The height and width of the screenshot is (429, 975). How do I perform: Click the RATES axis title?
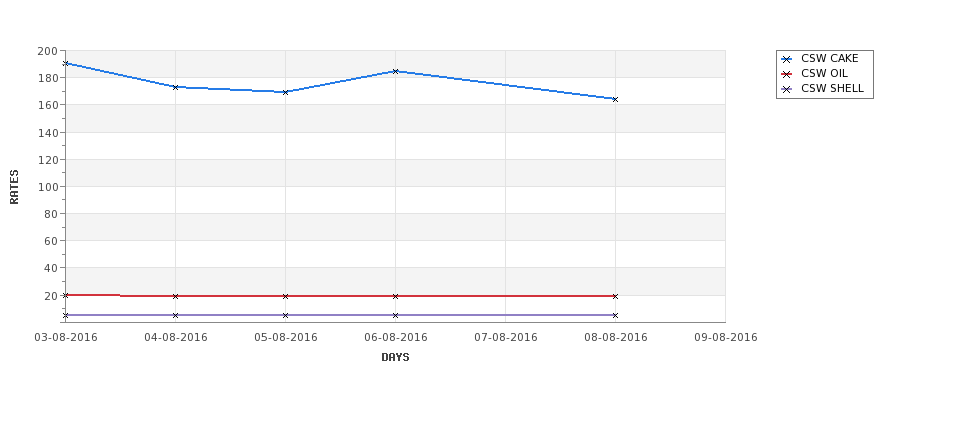coord(14,187)
